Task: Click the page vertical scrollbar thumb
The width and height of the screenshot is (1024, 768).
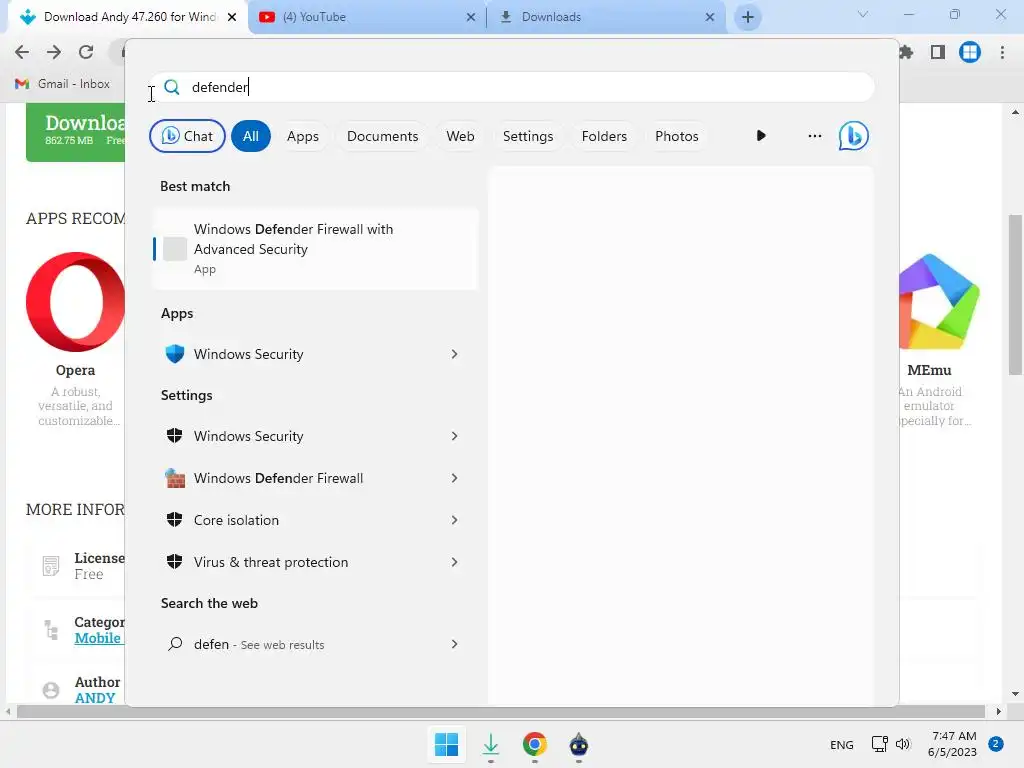Action: tap(1015, 294)
